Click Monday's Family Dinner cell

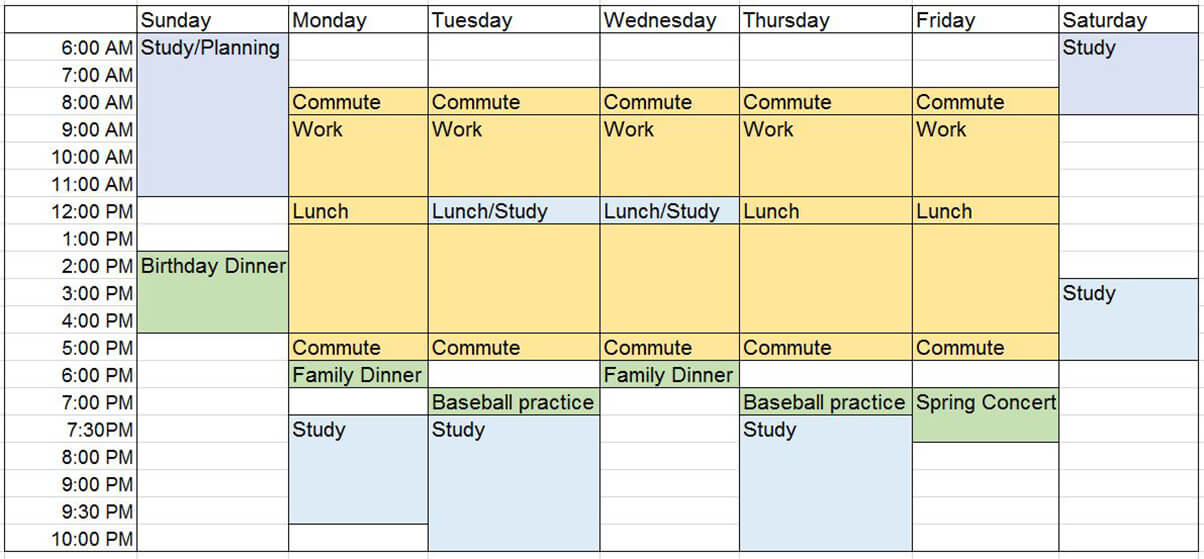[358, 375]
